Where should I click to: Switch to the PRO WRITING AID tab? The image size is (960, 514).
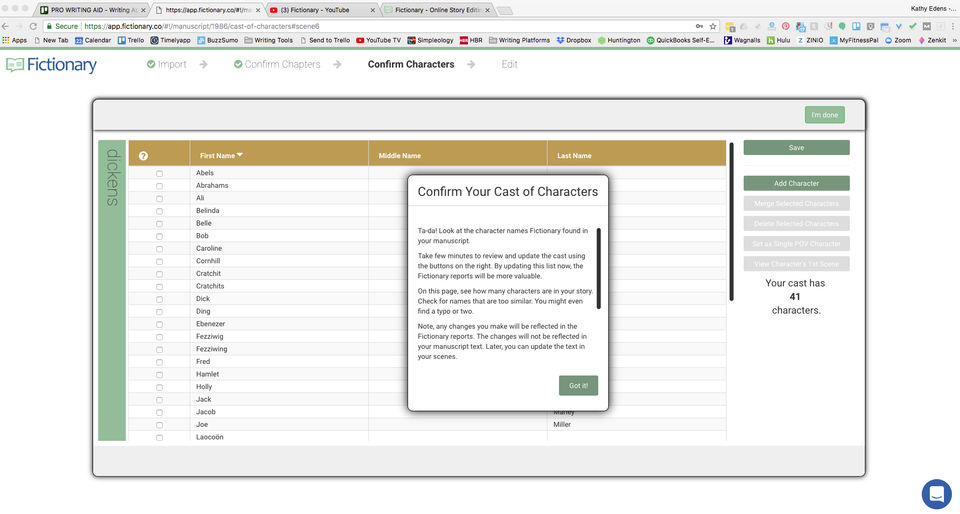(91, 10)
